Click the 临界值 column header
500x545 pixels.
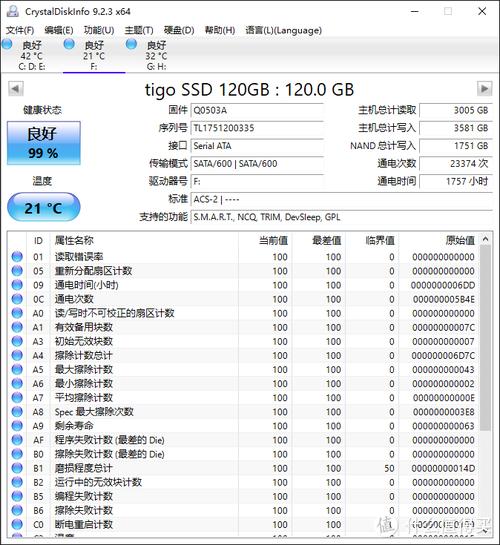[x=372, y=240]
